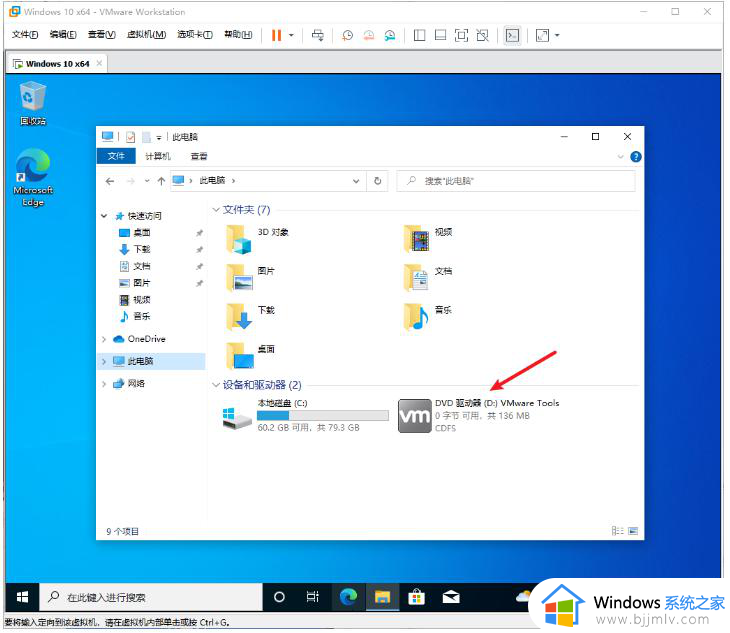Select 音乐 in the navigation pane
Screen dimensions: 730x633
point(142,316)
